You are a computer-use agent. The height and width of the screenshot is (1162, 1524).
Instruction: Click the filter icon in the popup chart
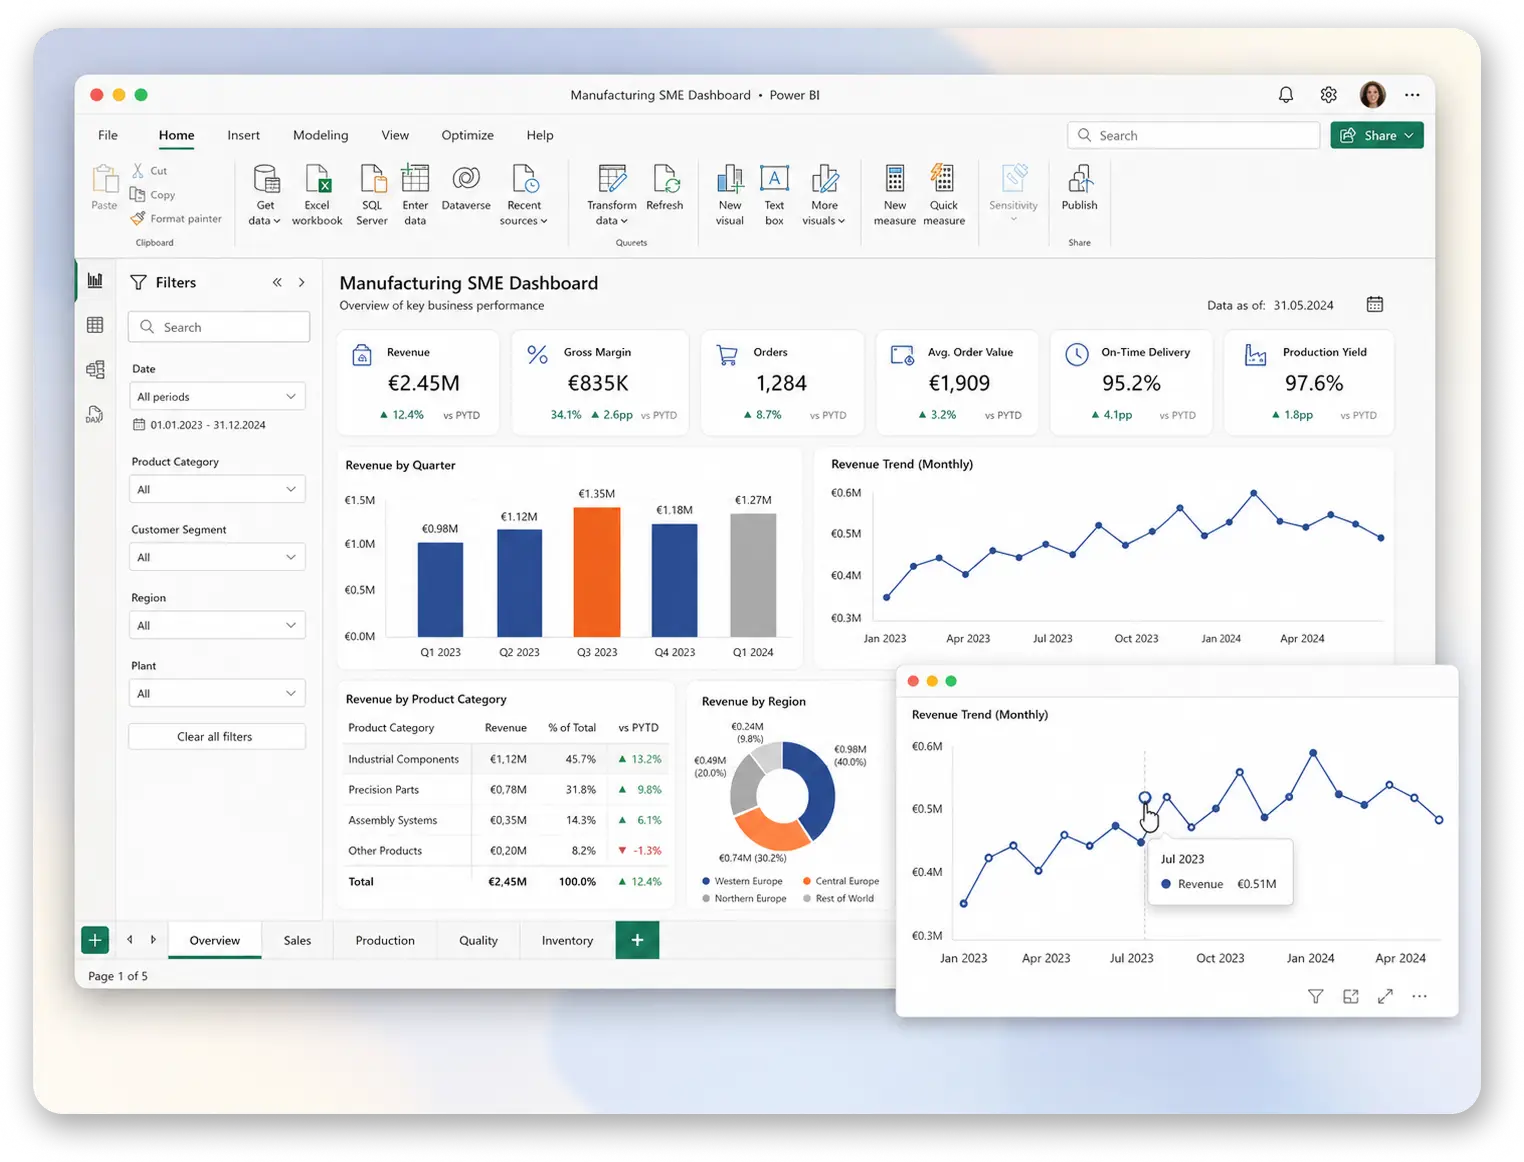click(1316, 996)
